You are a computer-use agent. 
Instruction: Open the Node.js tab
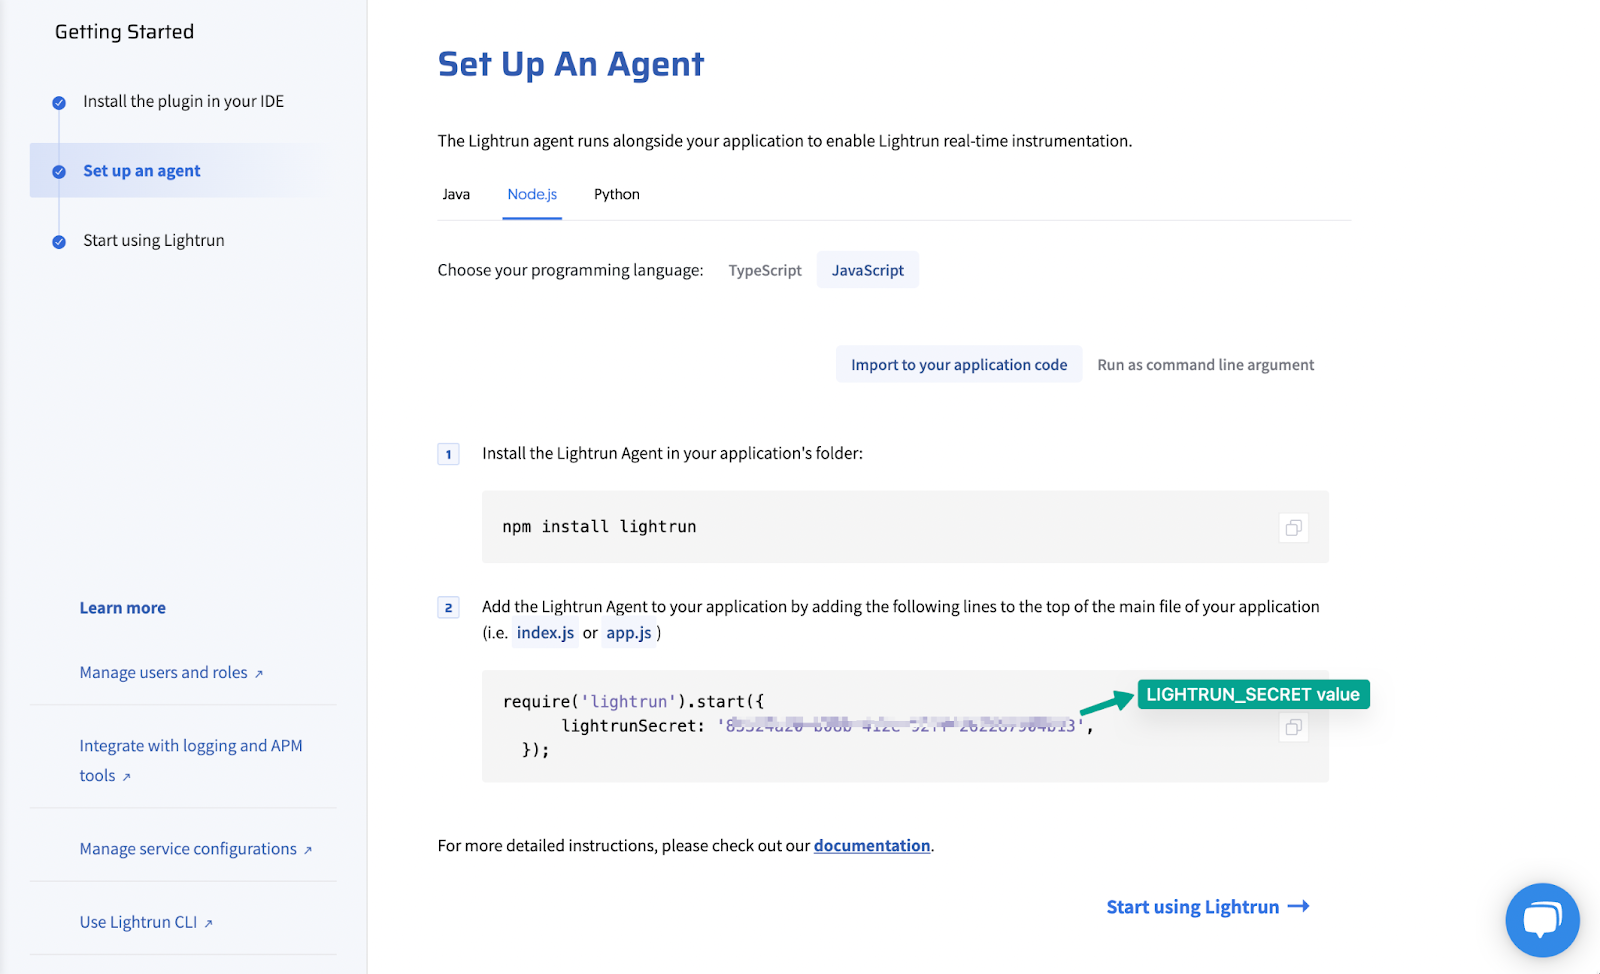(532, 194)
